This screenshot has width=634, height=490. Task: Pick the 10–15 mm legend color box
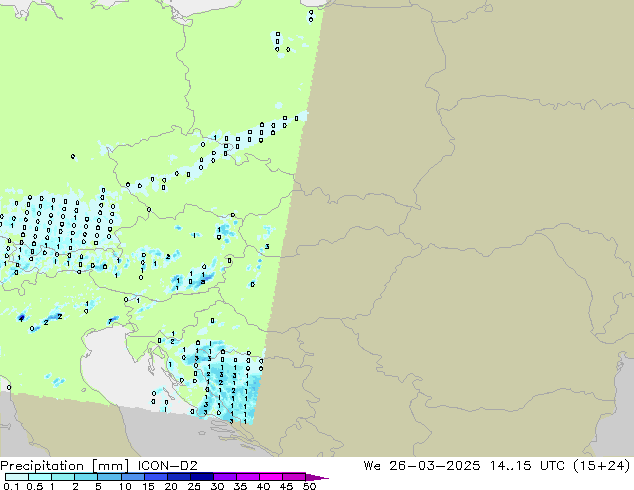tap(132, 477)
